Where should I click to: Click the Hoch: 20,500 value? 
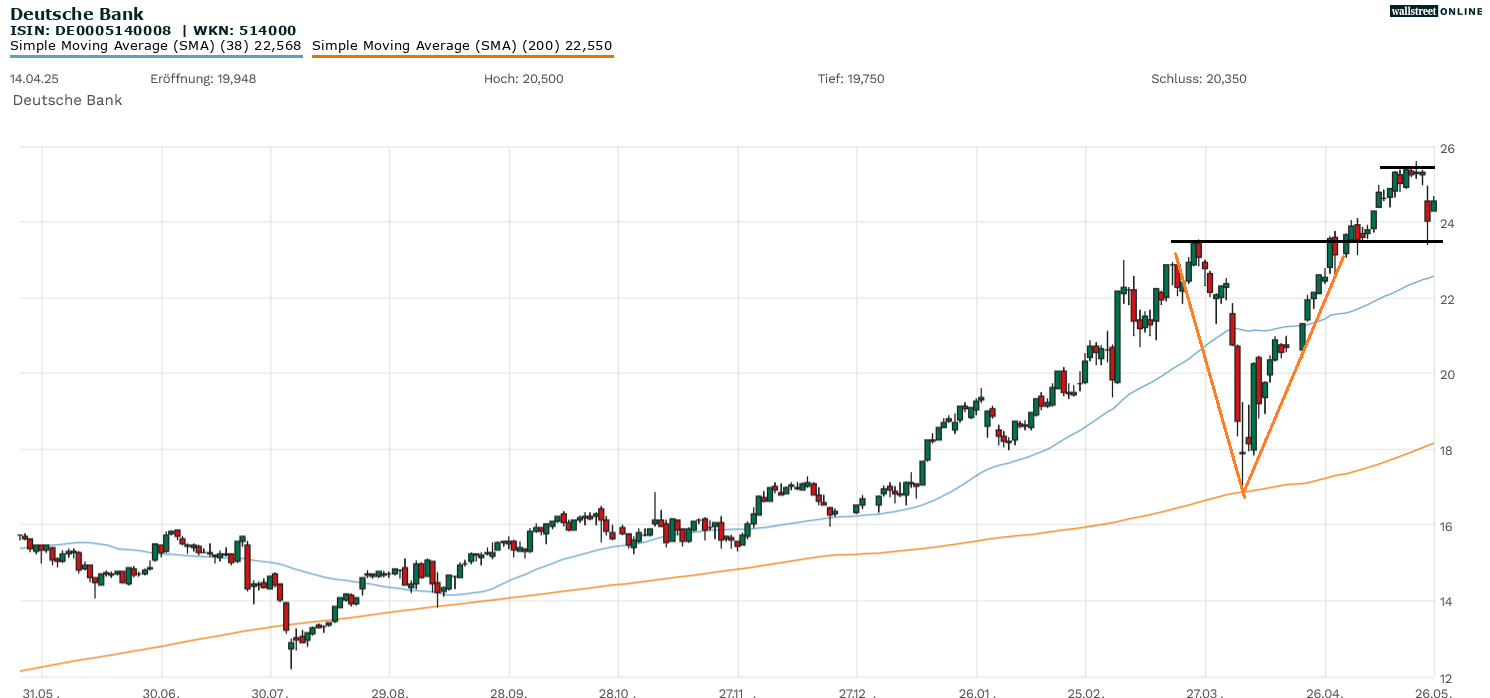point(524,79)
